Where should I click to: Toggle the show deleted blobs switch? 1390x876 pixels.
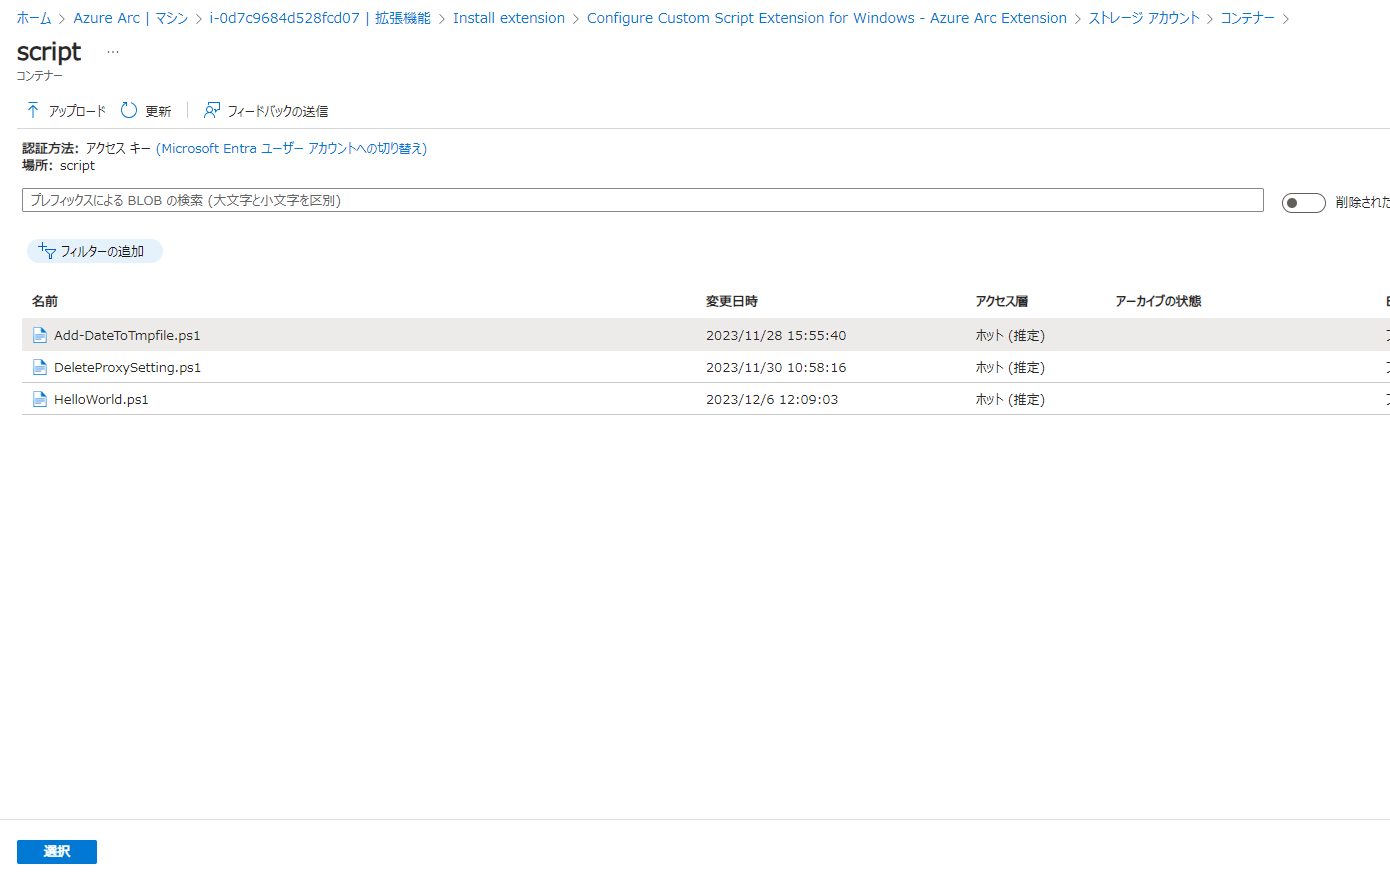pos(1303,202)
